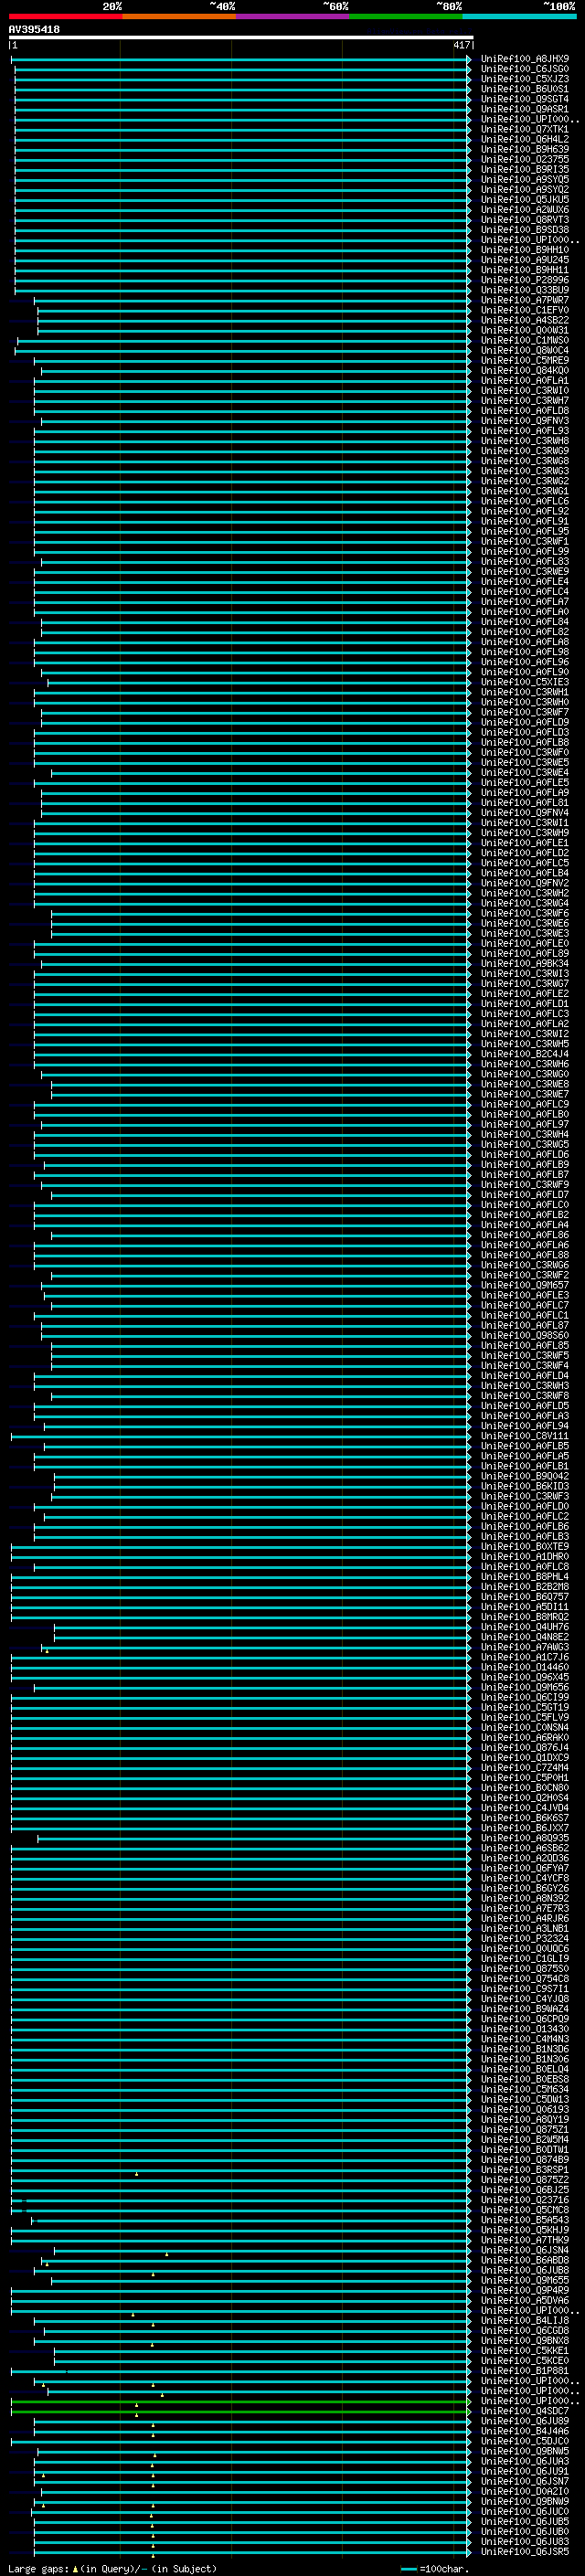Click the UniRef100_B1P881 label

click(525, 2370)
